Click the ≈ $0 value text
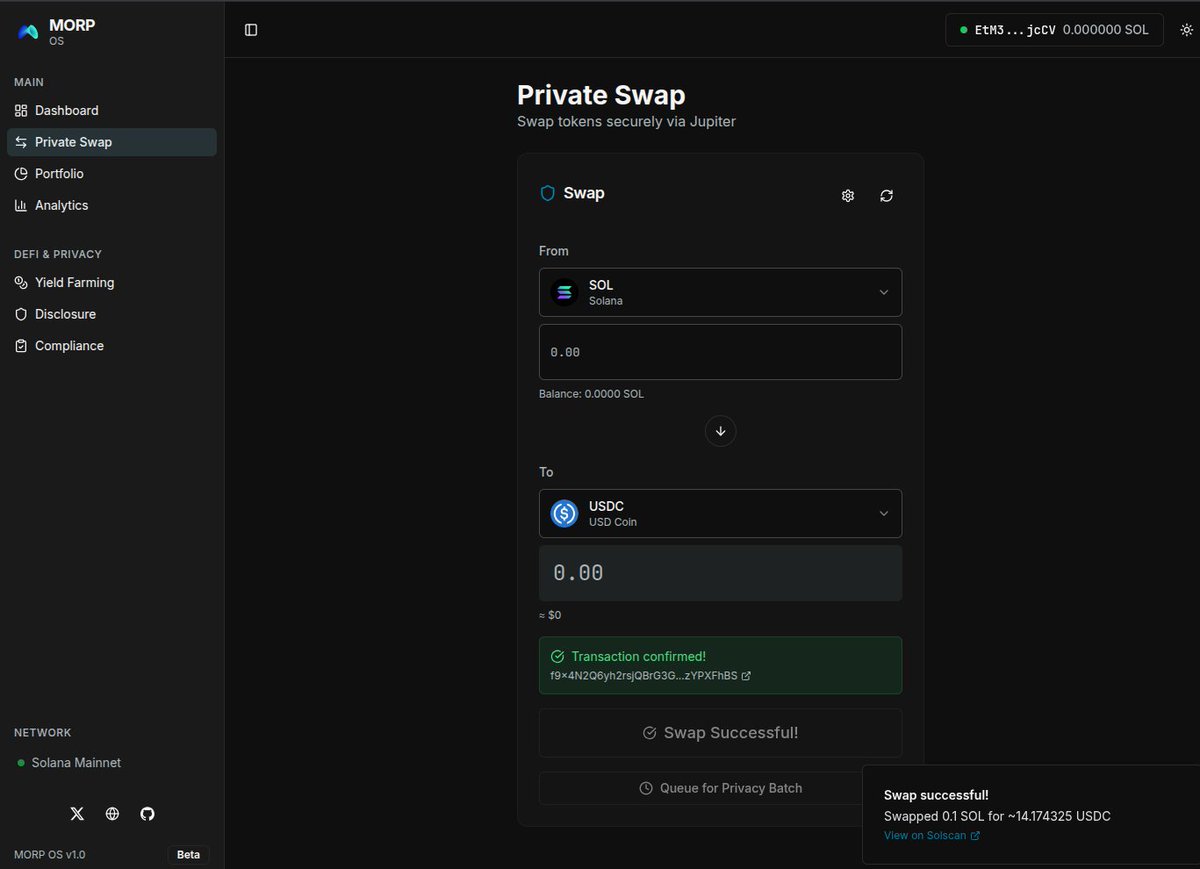The height and width of the screenshot is (869, 1200). click(550, 615)
